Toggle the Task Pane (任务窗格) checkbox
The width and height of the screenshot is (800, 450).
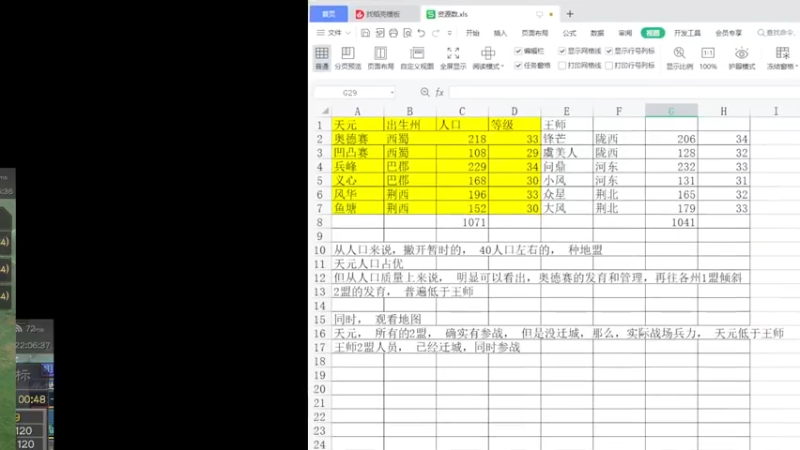tap(518, 65)
